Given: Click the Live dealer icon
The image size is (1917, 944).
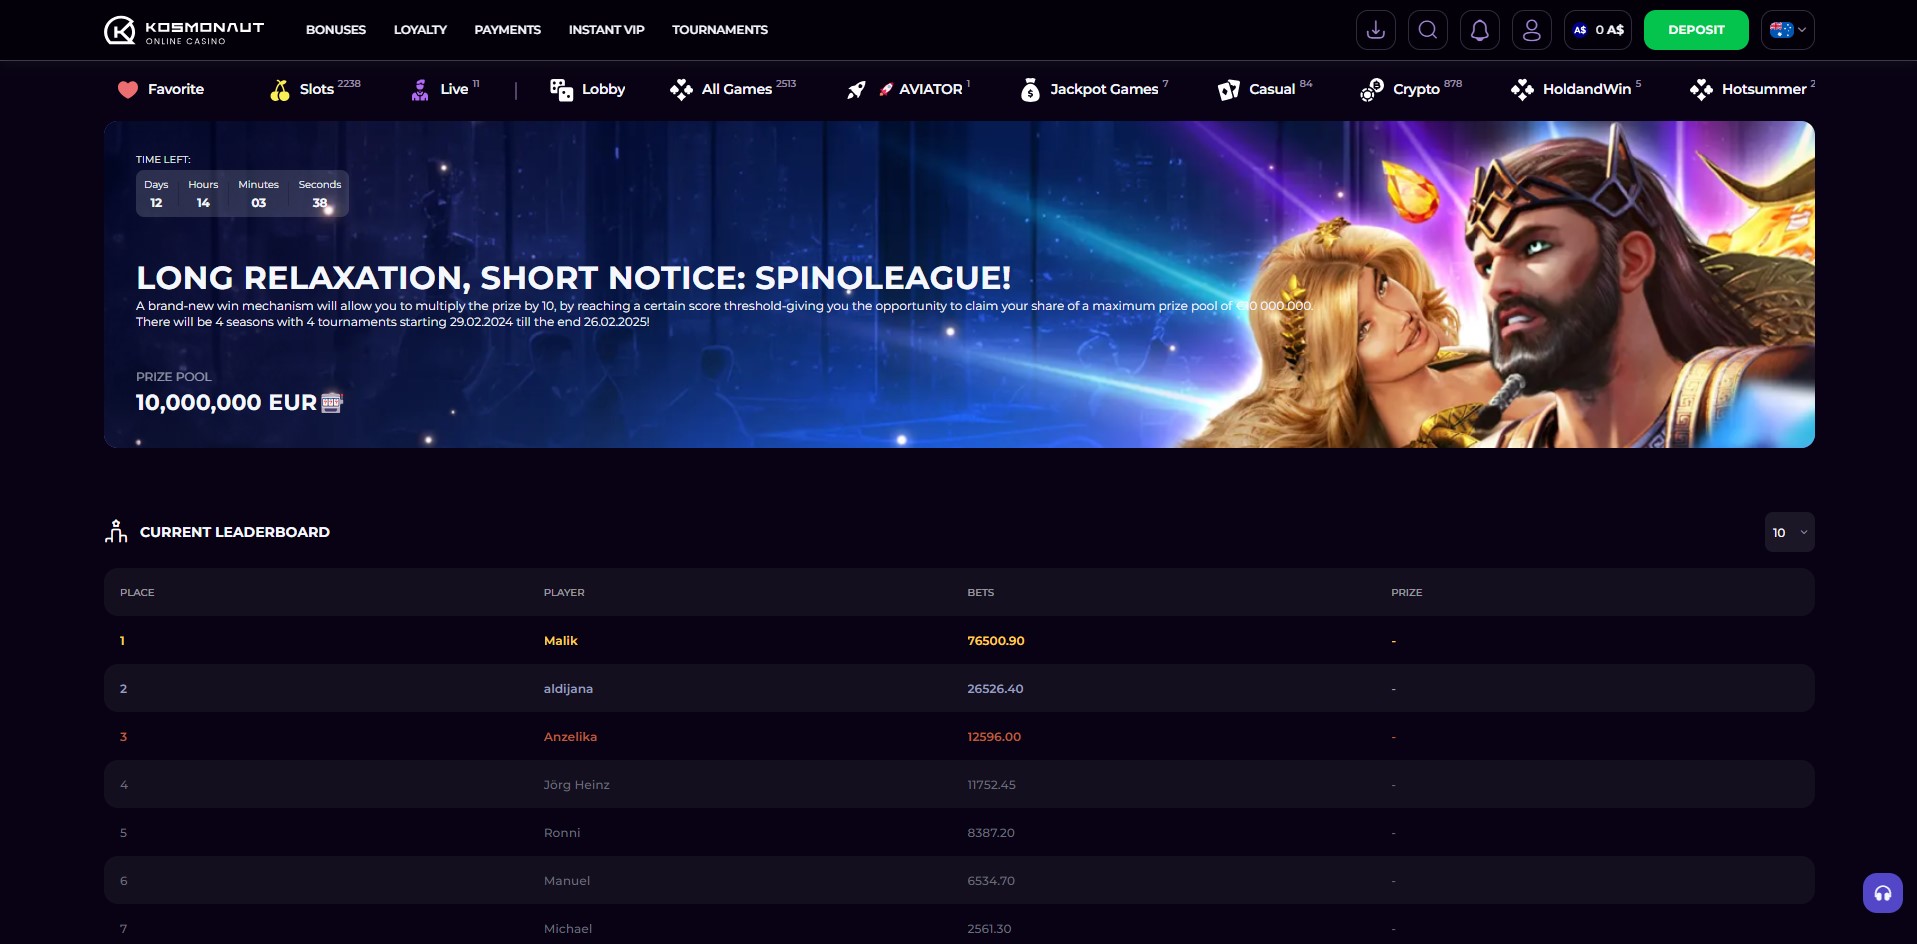Looking at the screenshot, I should 420,90.
